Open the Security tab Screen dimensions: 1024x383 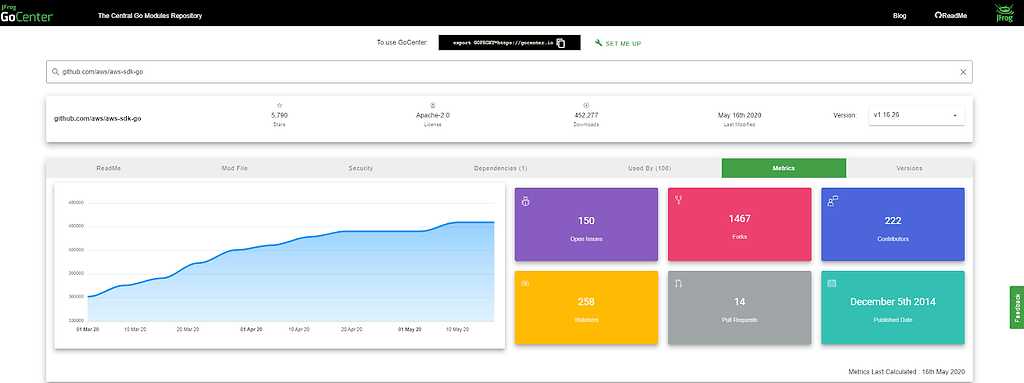pyautogui.click(x=360, y=168)
